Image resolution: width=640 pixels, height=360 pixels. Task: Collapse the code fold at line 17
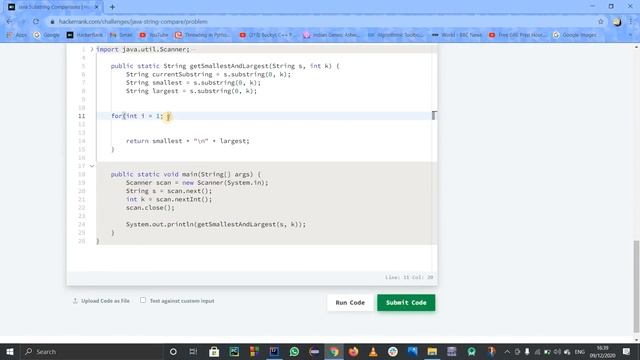92,166
